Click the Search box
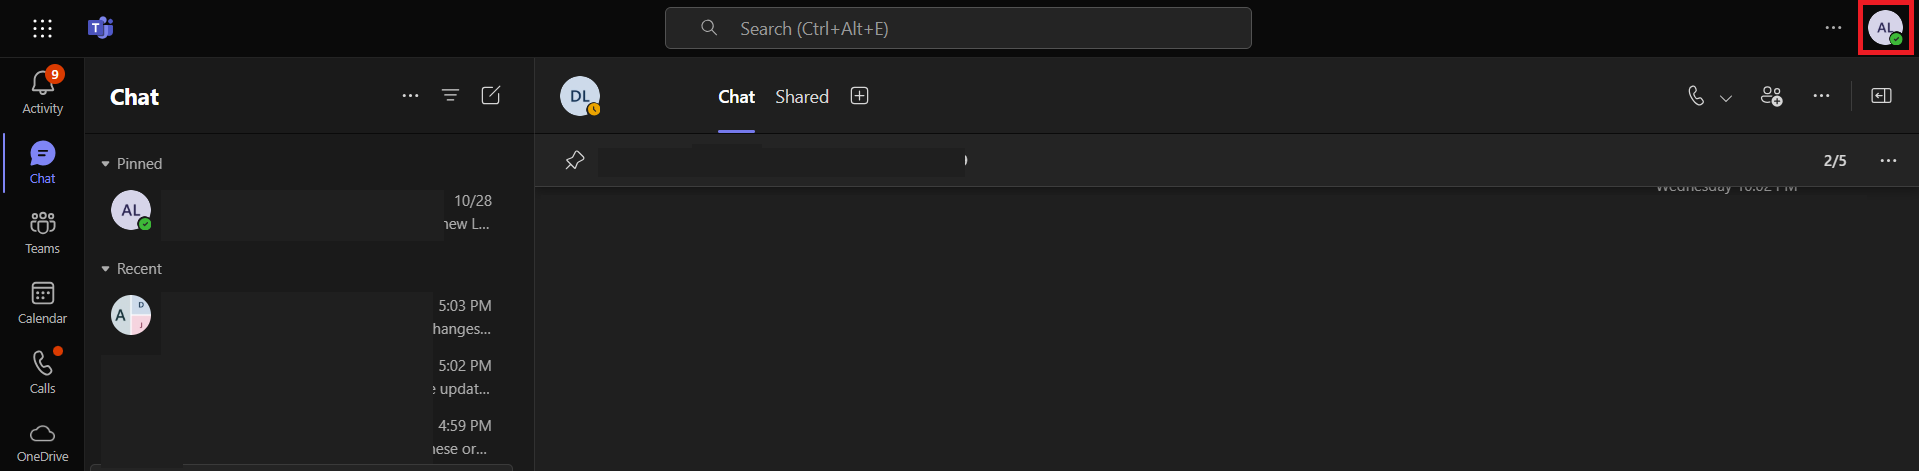This screenshot has width=1919, height=471. coord(958,28)
